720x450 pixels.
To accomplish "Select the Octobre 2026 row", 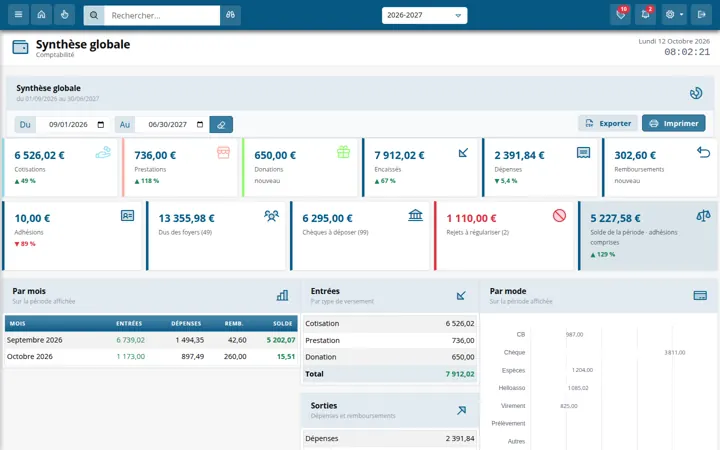I will click(x=151, y=357).
